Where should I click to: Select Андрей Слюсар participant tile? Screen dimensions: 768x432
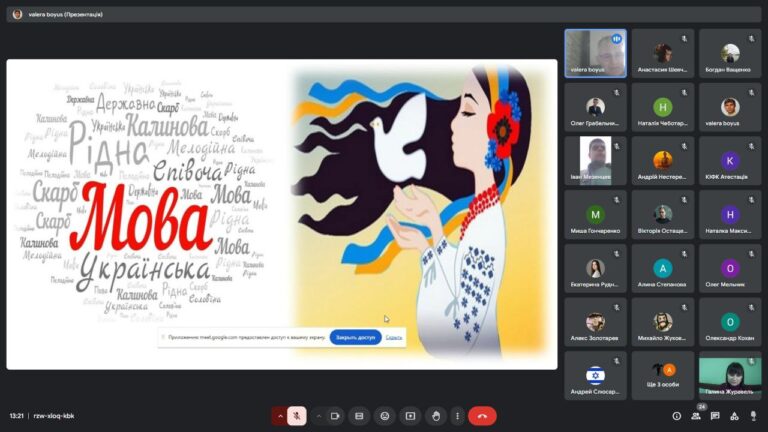coord(595,376)
